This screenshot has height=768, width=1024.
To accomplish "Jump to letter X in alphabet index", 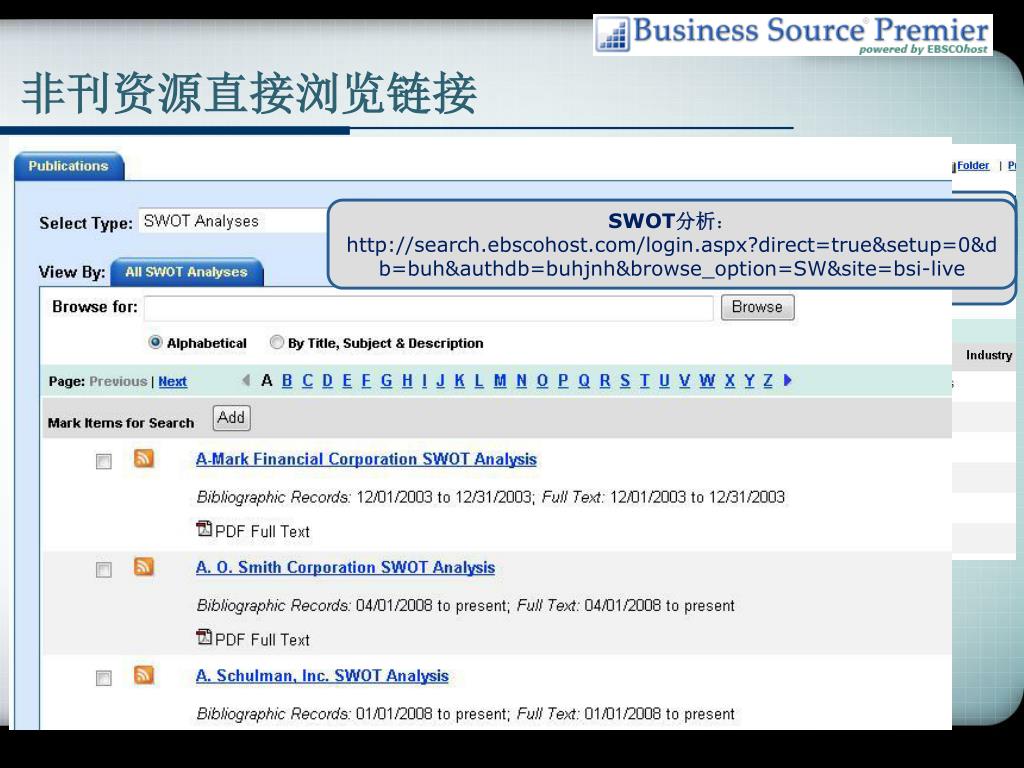I will coord(729,381).
